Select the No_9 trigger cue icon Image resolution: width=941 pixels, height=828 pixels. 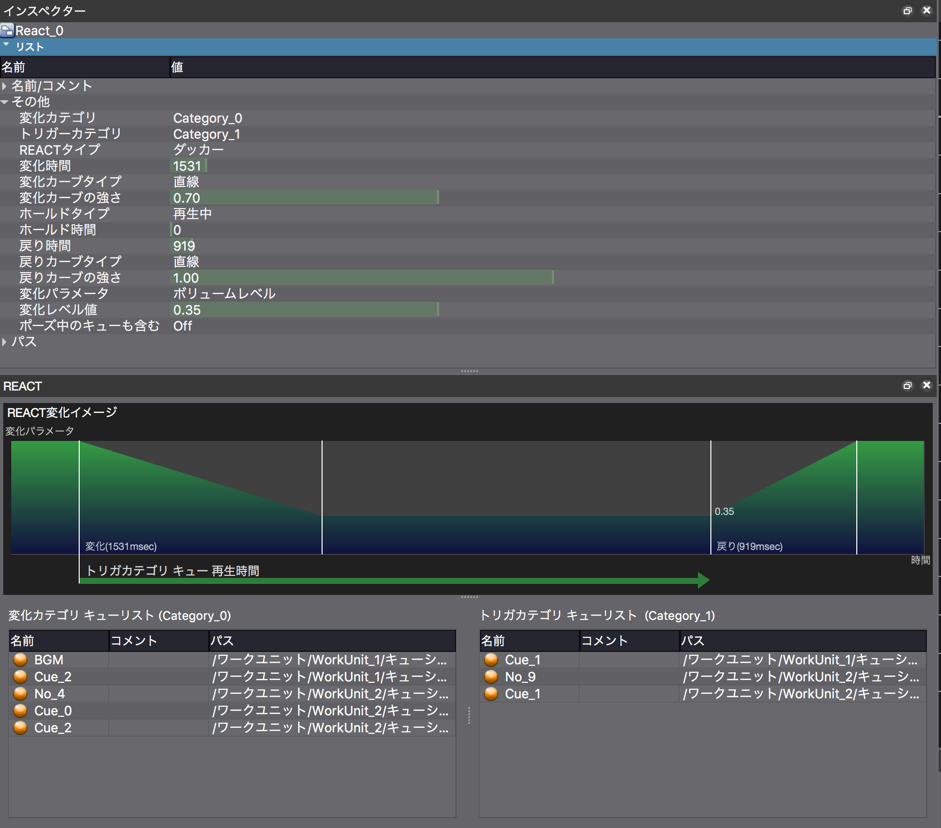pyautogui.click(x=491, y=677)
